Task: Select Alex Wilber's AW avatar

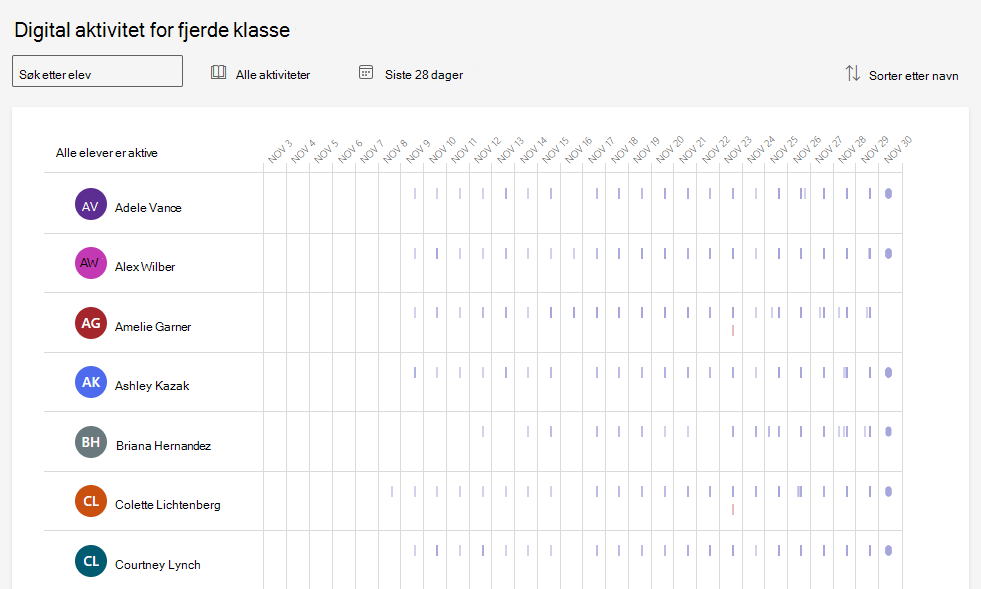Action: click(x=91, y=263)
